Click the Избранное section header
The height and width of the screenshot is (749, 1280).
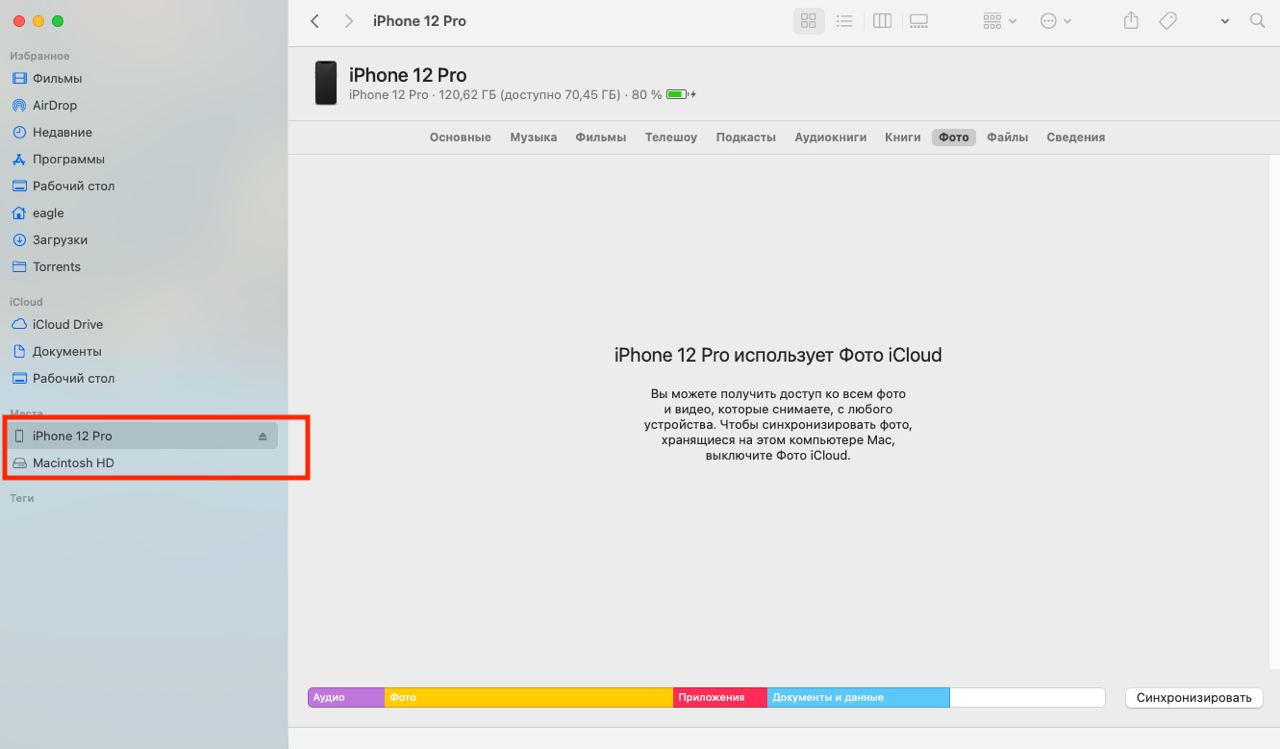tap(40, 56)
